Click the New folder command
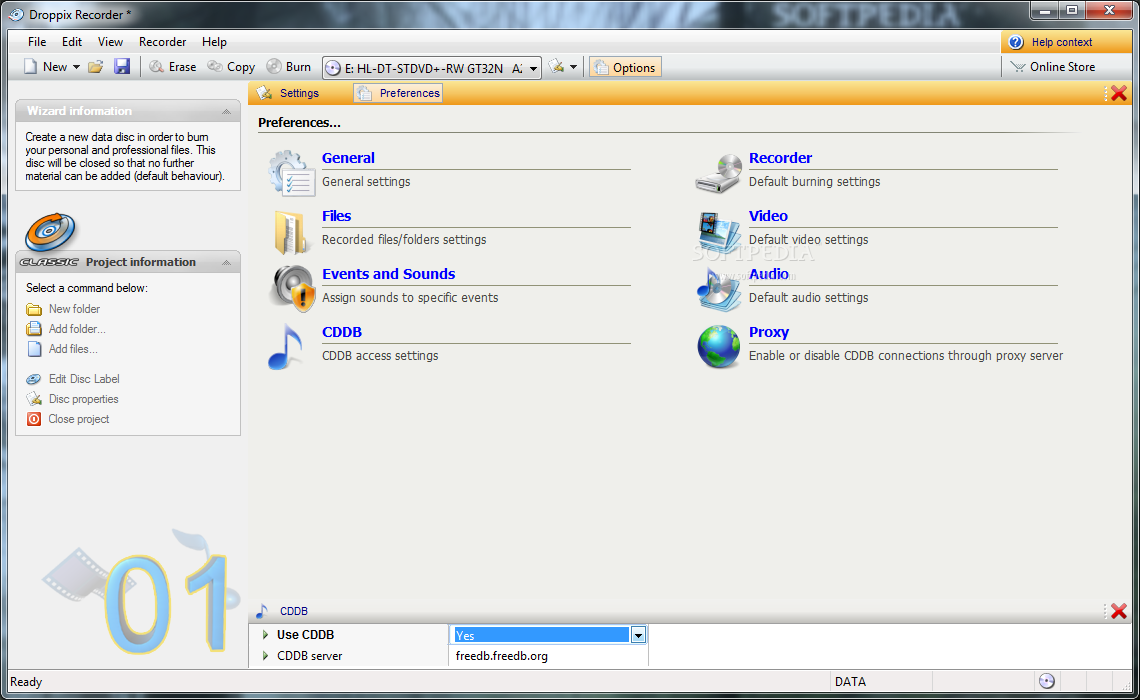Image resolution: width=1140 pixels, height=700 pixels. (x=74, y=309)
